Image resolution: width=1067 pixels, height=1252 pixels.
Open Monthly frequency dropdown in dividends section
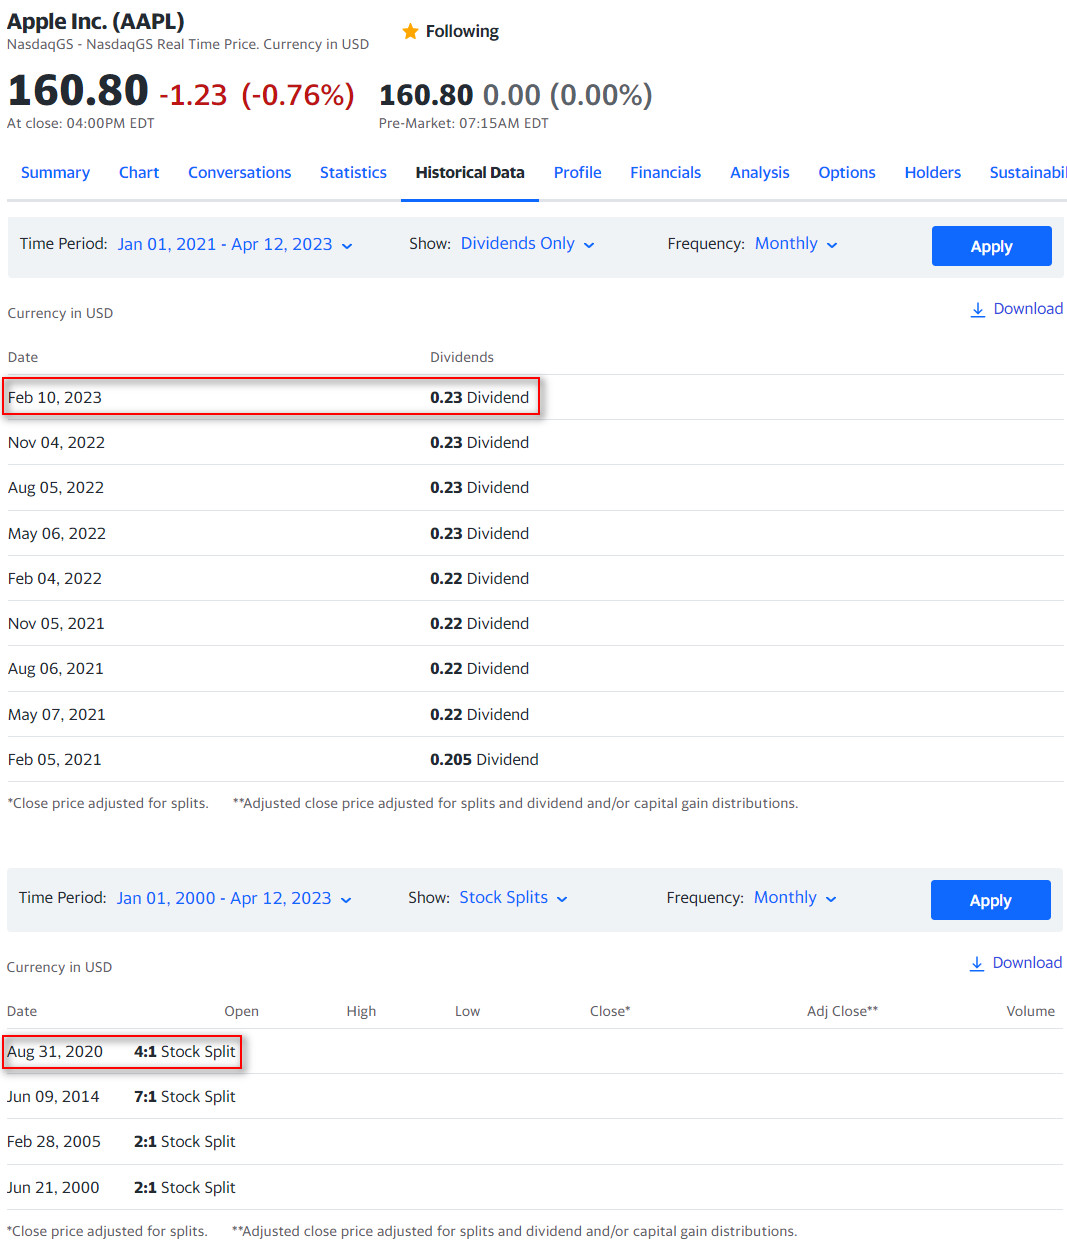tap(796, 244)
